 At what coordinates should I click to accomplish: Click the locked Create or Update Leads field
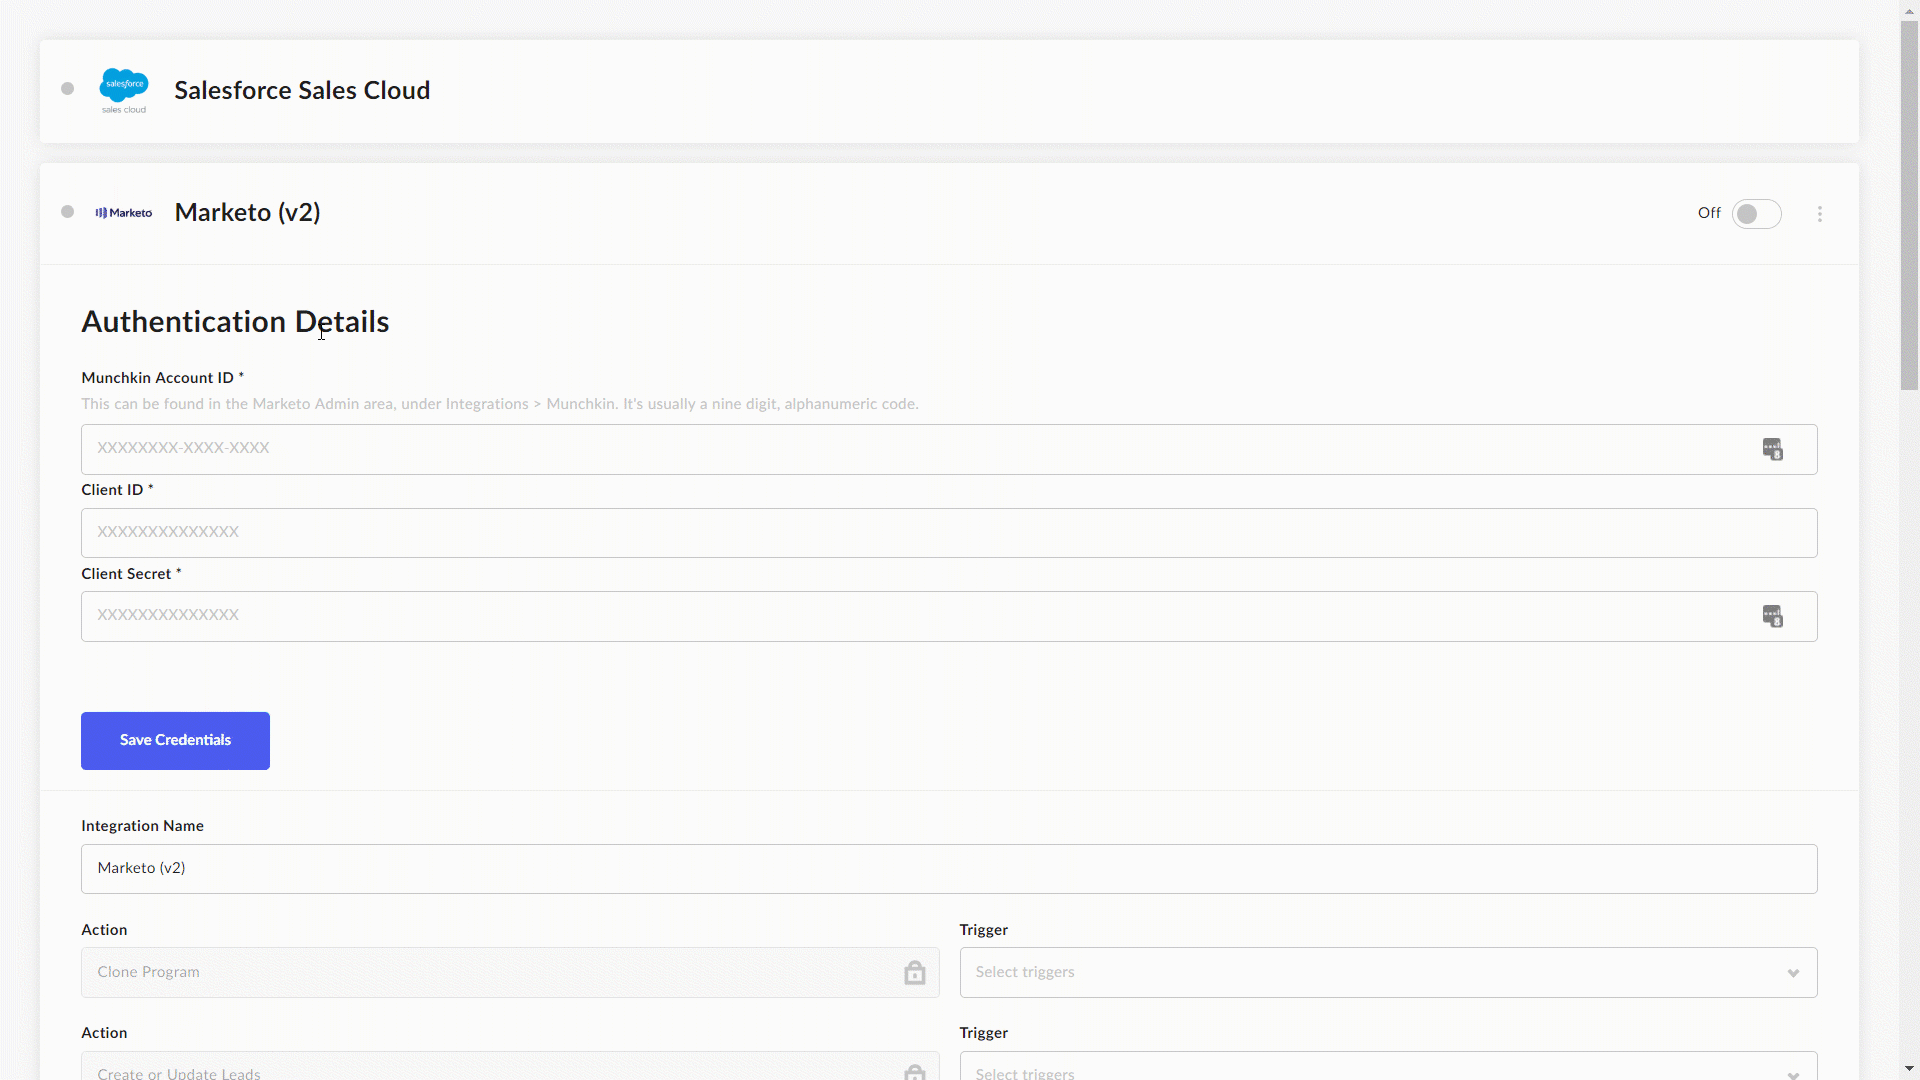pos(510,1066)
